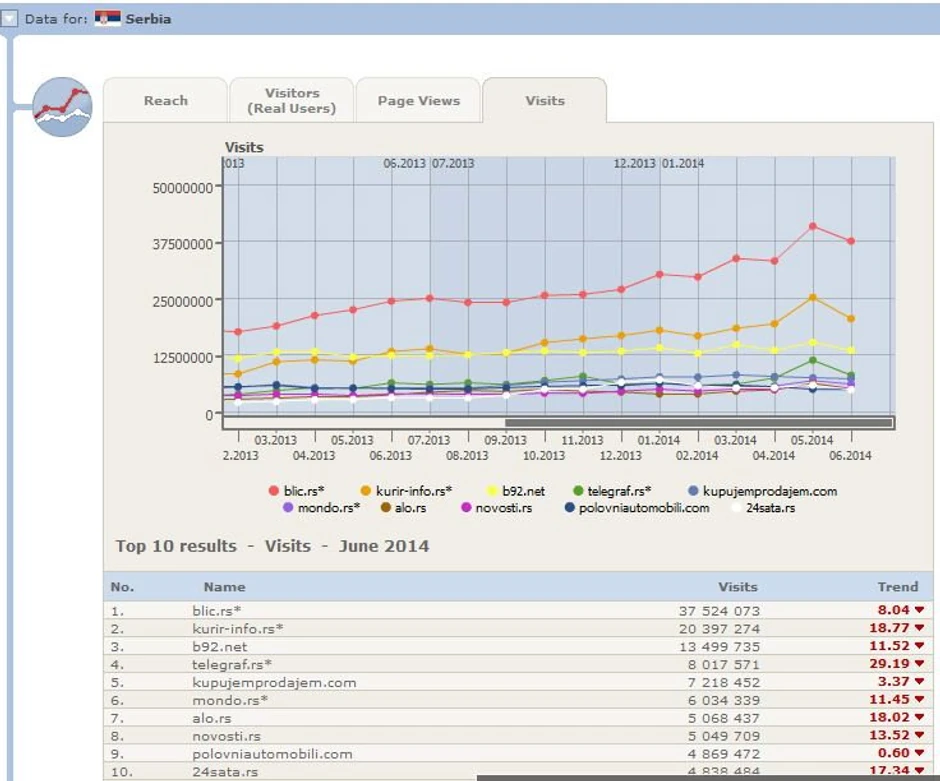Collapse the Data for Serbia section arrow

pos(9,18)
